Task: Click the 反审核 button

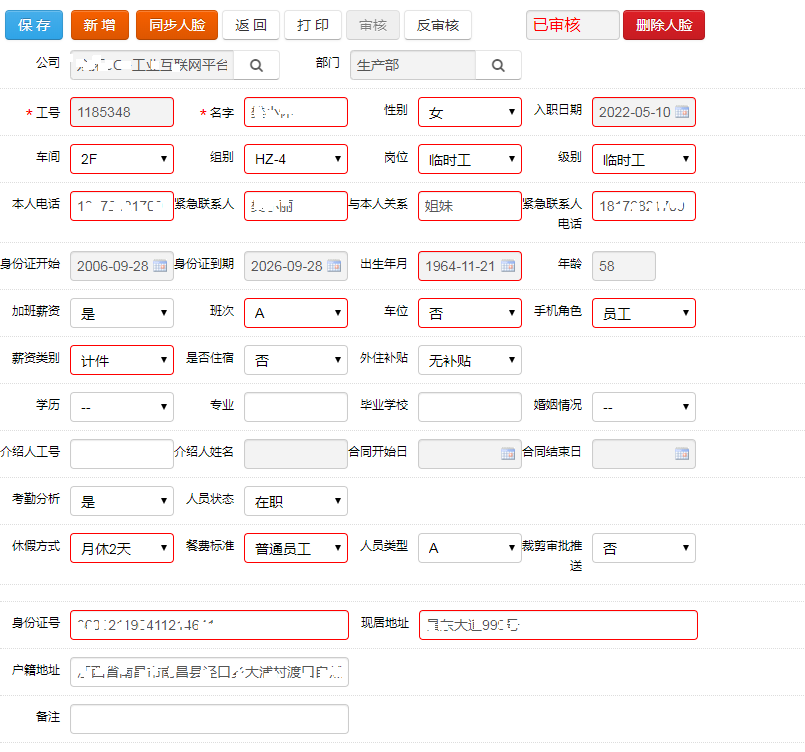Action: tap(438, 25)
